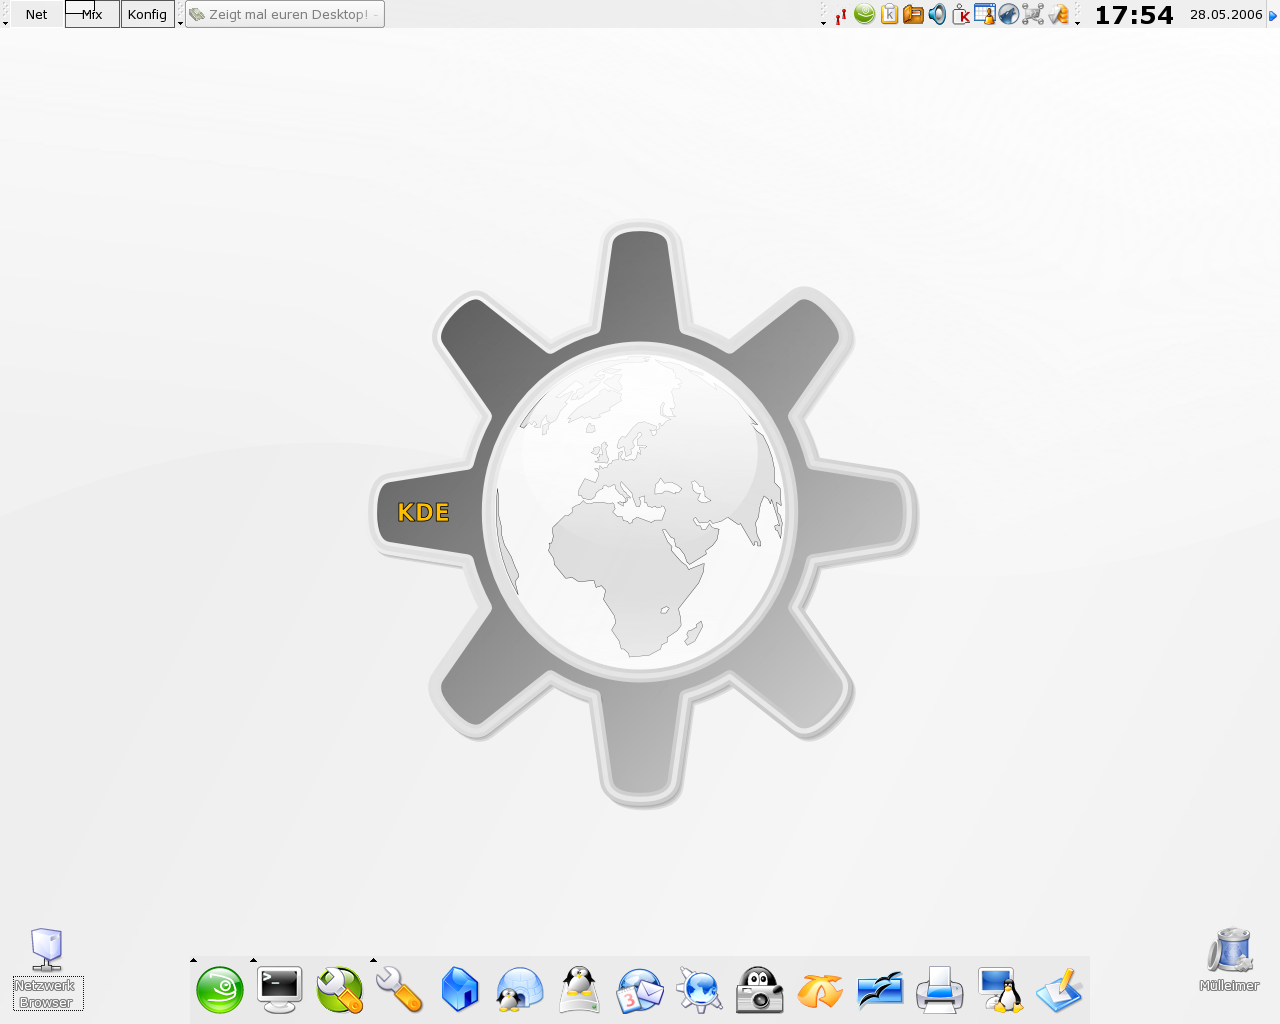Open the printer icon in dock
This screenshot has width=1280, height=1024.
(x=940, y=990)
